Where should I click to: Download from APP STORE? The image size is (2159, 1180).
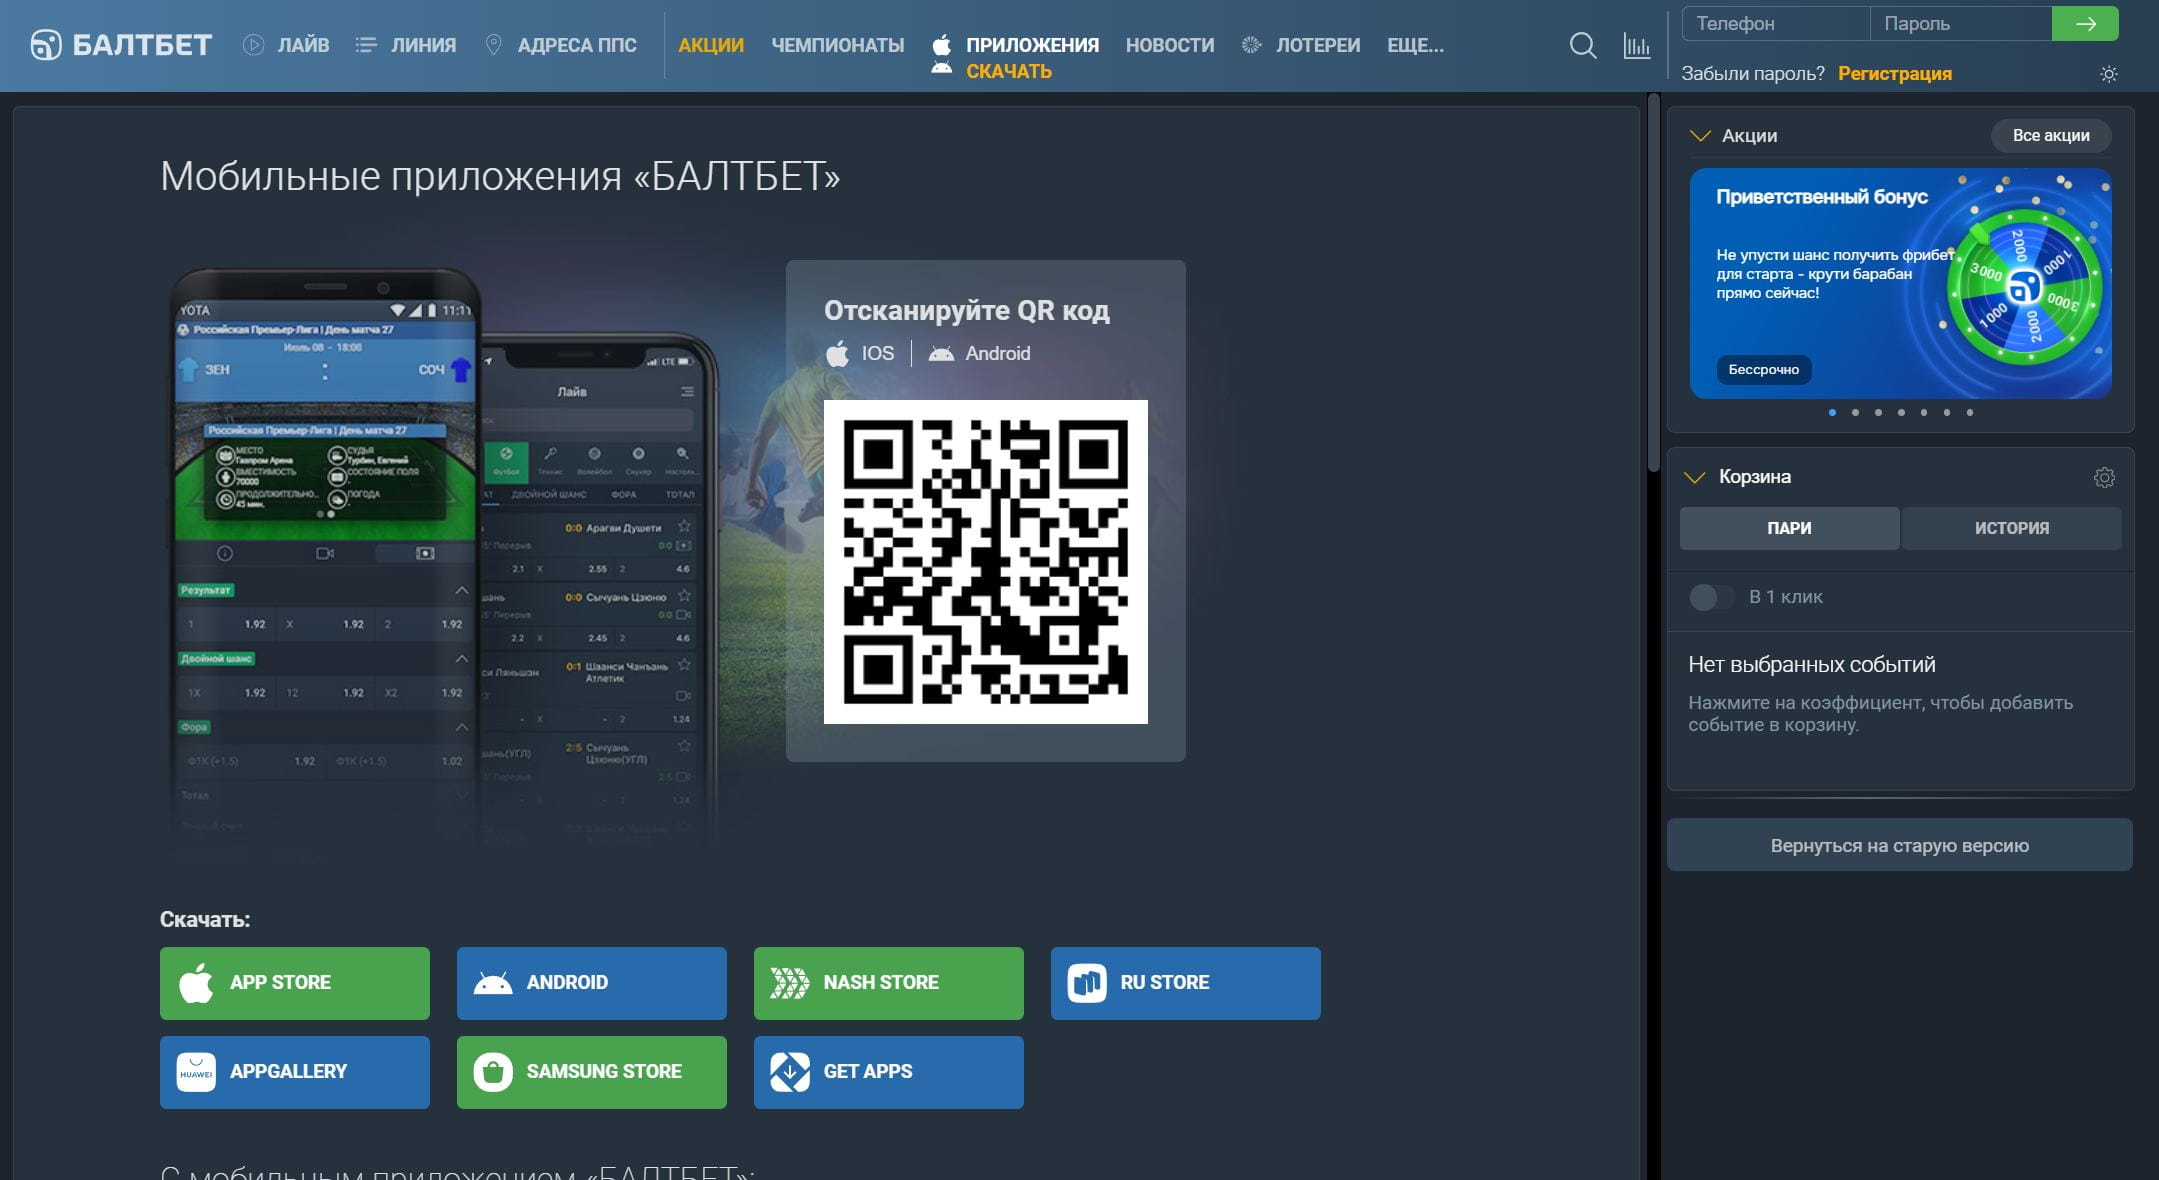point(295,983)
